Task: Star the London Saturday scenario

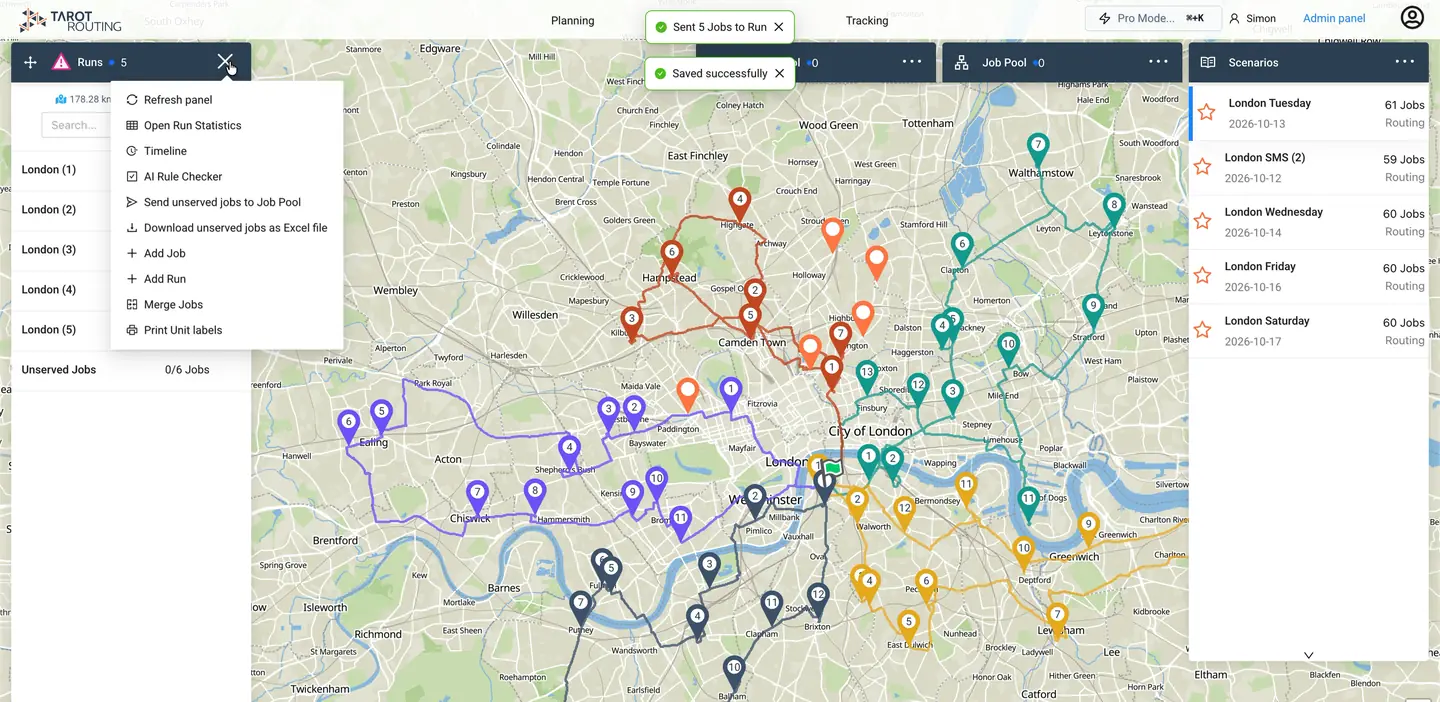Action: tap(1203, 330)
